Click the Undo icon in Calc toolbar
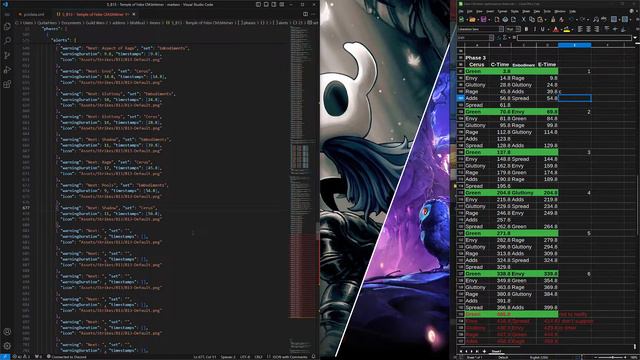The height and width of the screenshot is (360, 640). pos(571,19)
